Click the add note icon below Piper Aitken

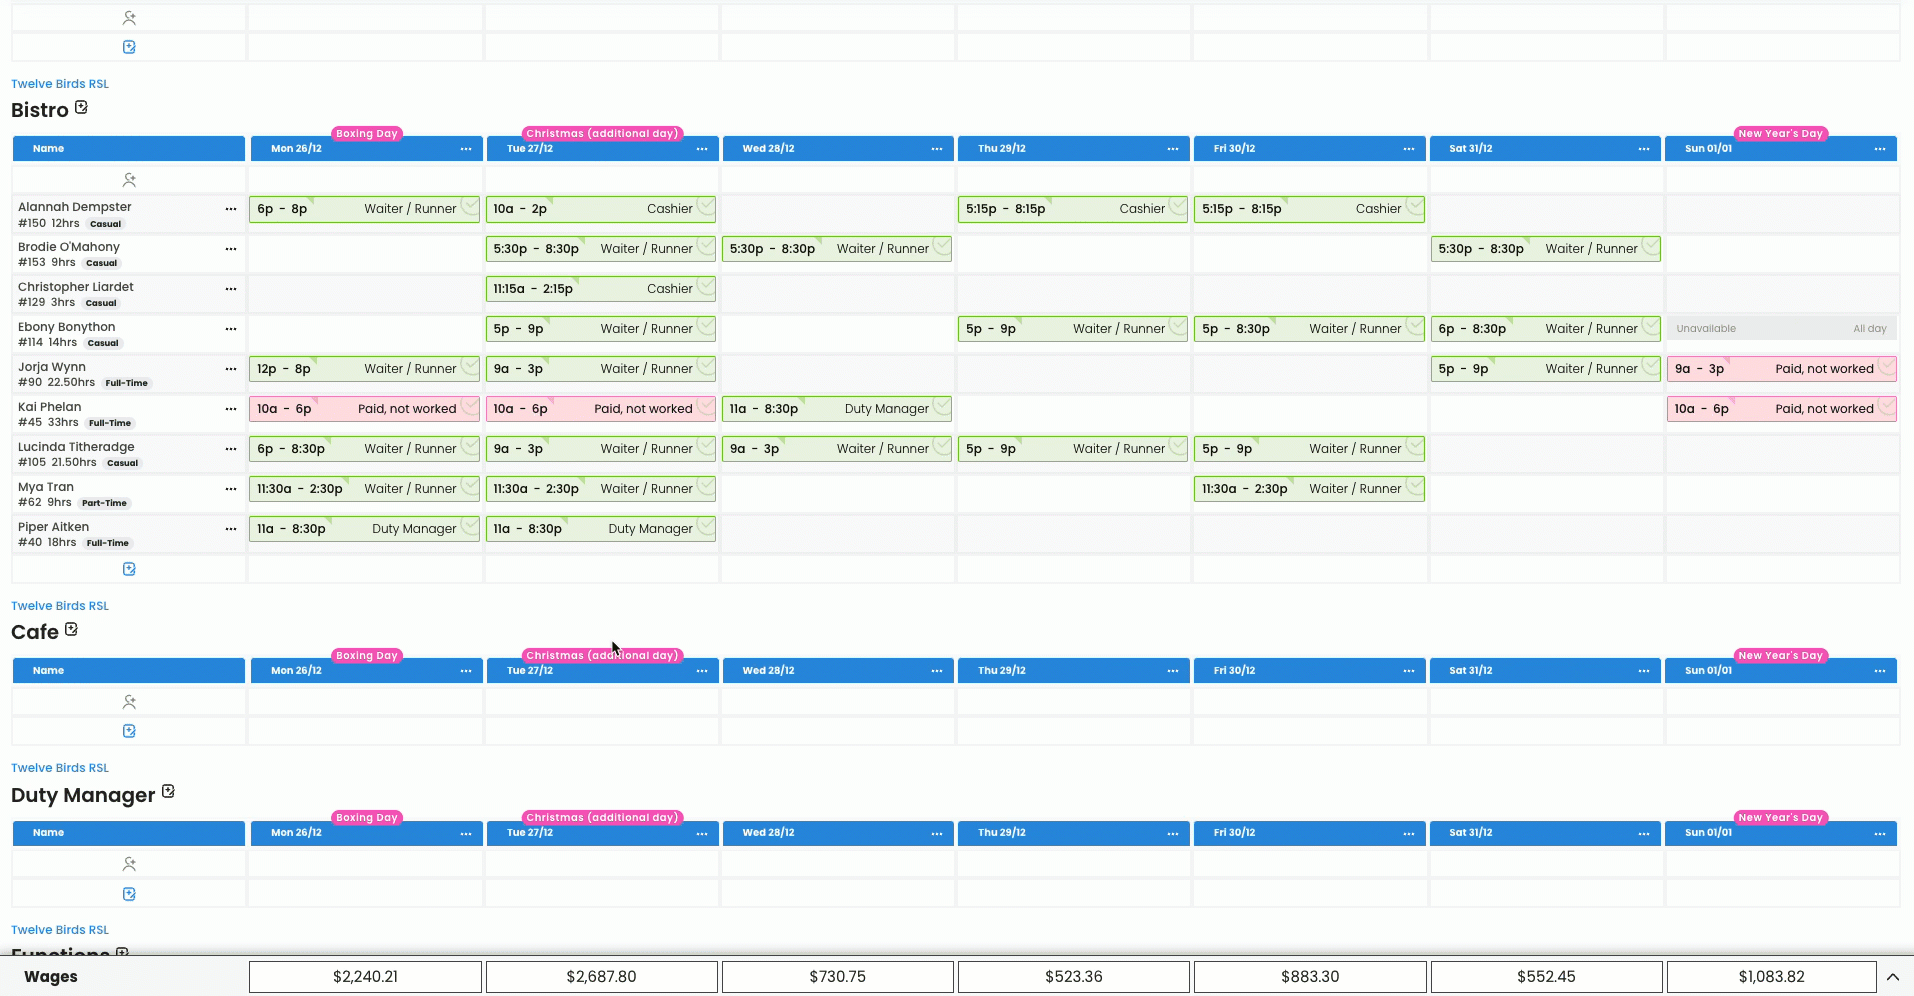tap(129, 569)
